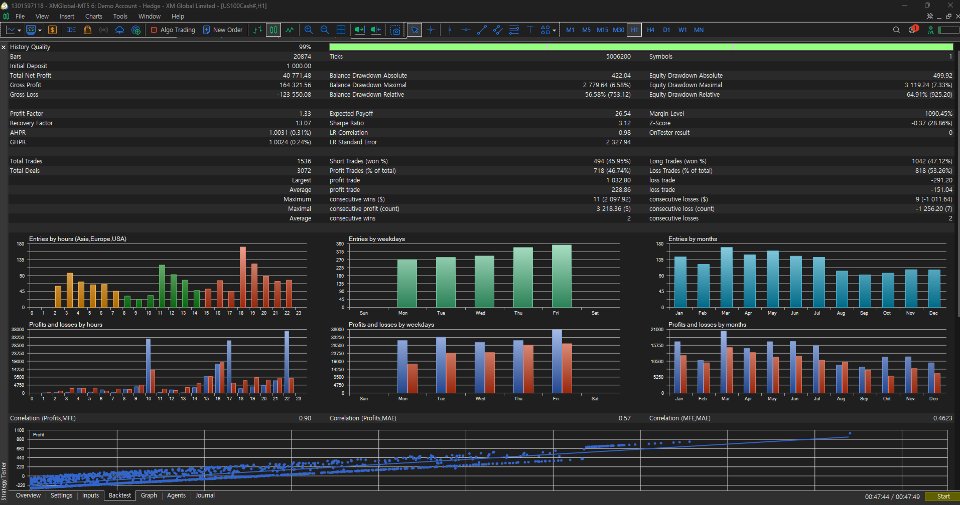Zoom in on the chart

click(309, 29)
